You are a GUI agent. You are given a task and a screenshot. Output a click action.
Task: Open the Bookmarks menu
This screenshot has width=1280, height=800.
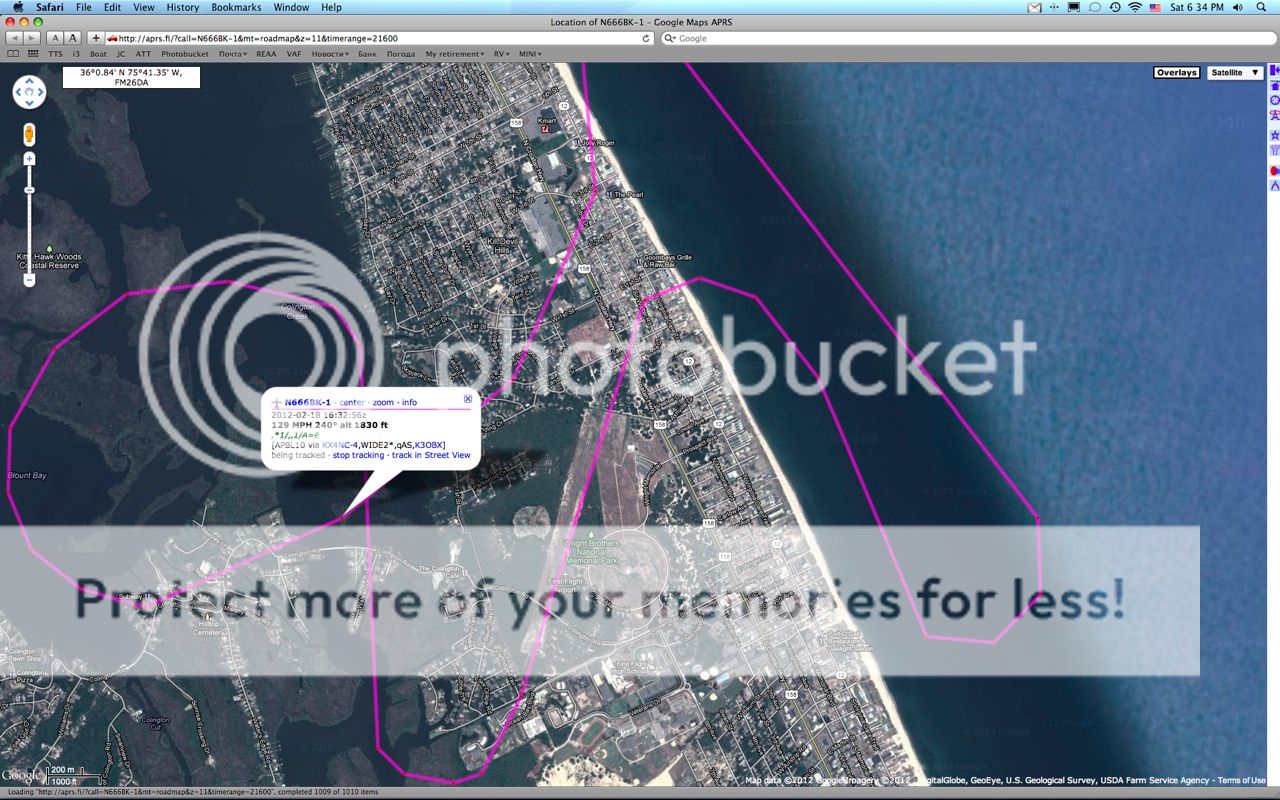[236, 7]
